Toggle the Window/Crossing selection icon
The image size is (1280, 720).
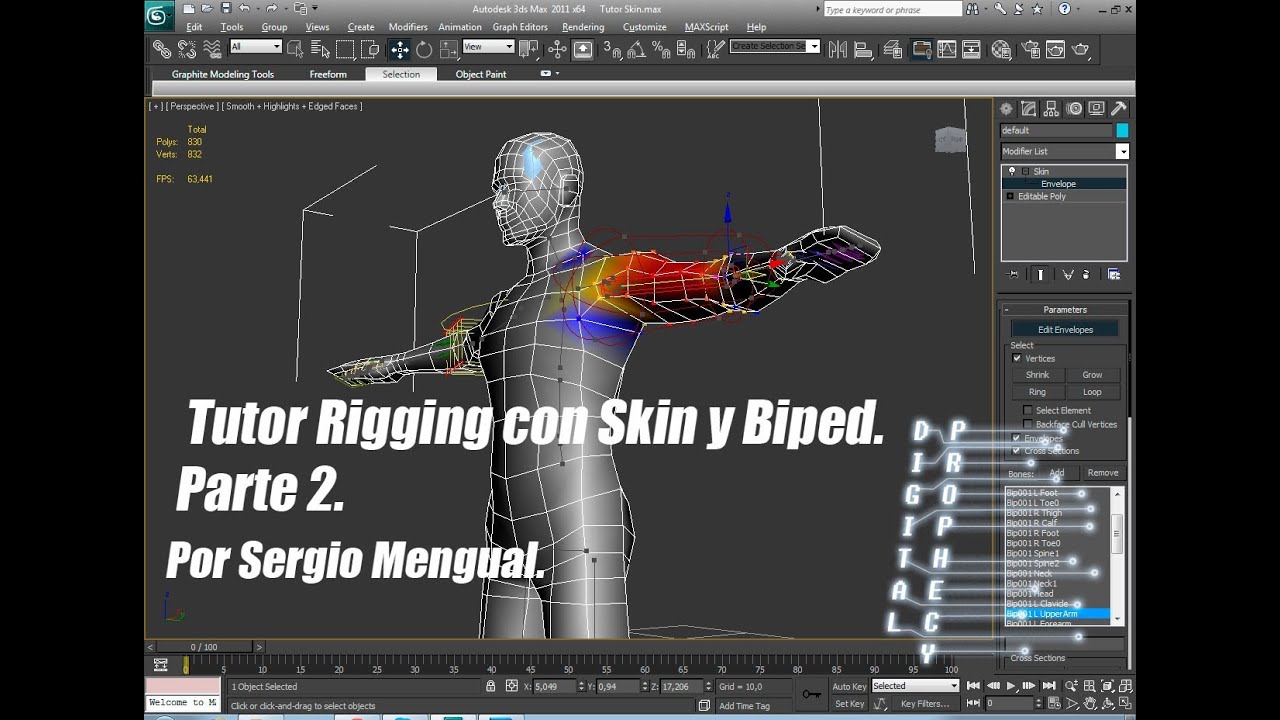click(x=370, y=49)
